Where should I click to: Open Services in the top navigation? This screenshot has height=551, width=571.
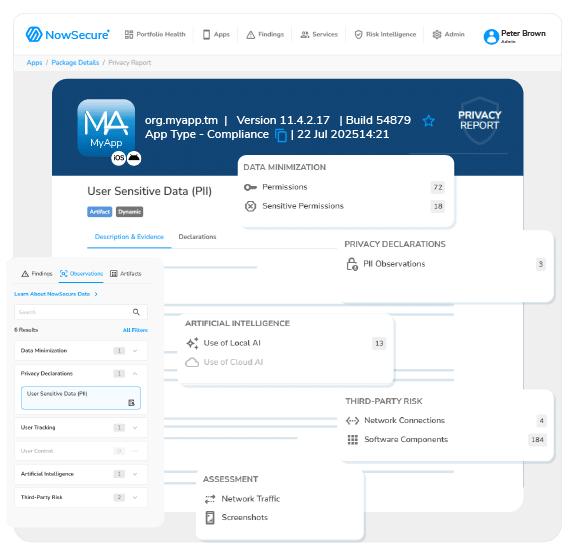(x=319, y=34)
